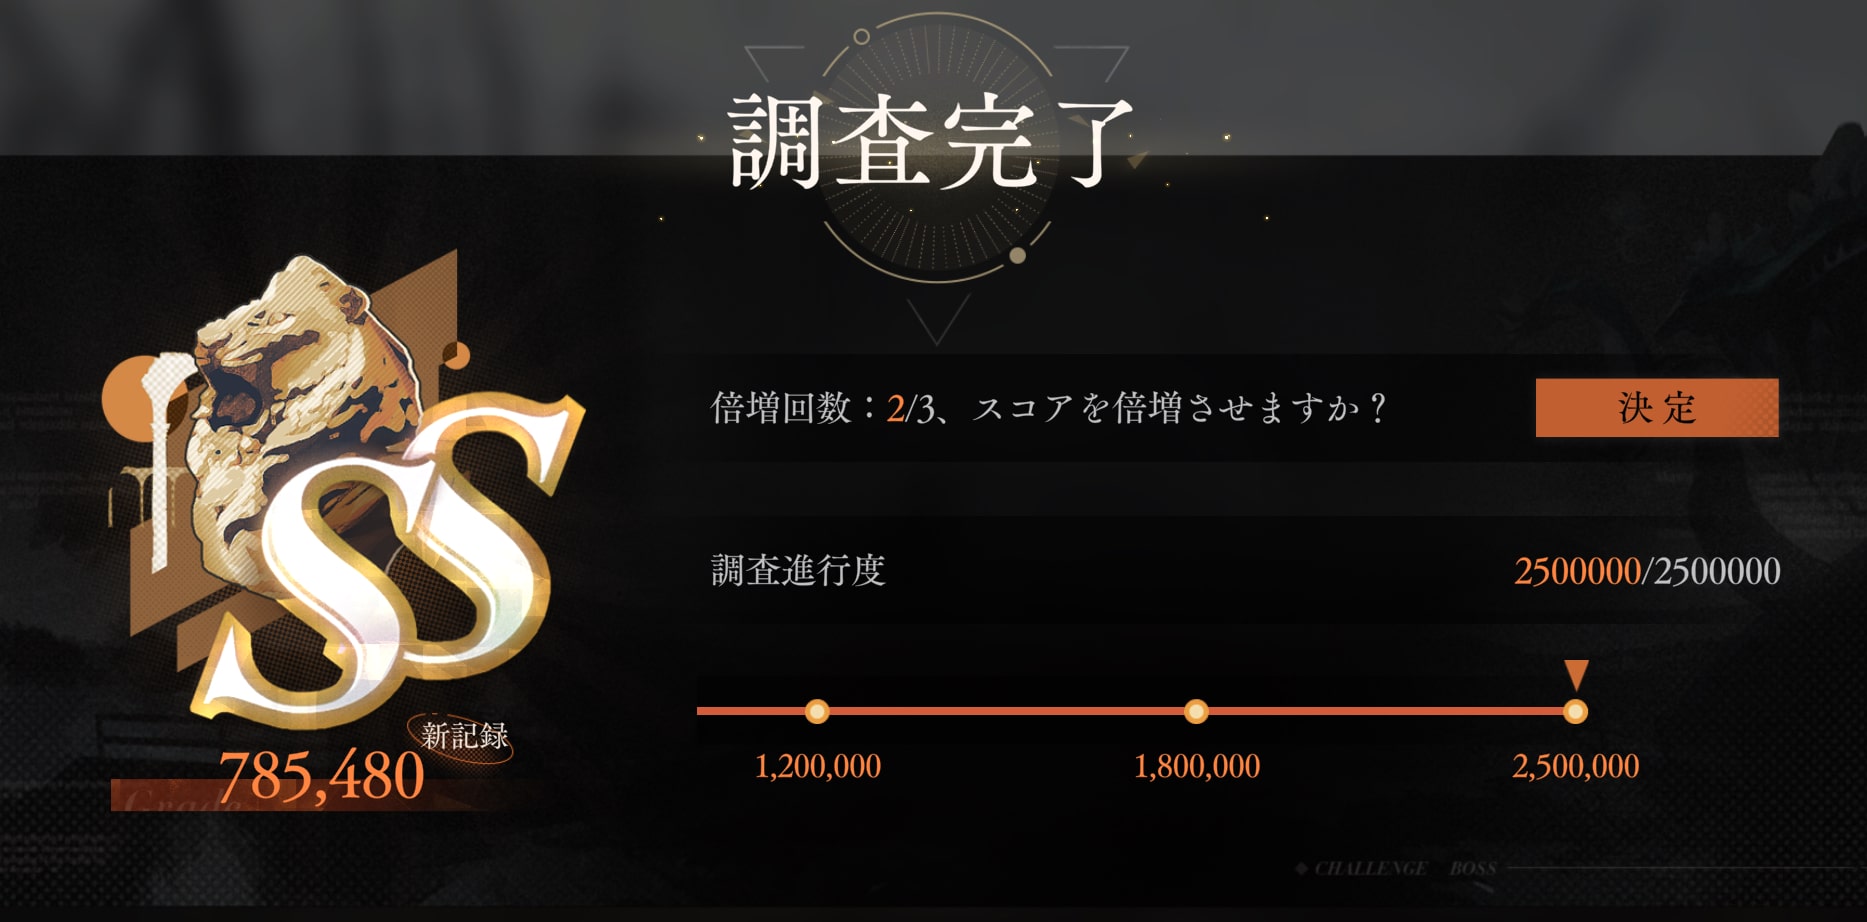Click the 調査進行度 label

click(x=798, y=571)
